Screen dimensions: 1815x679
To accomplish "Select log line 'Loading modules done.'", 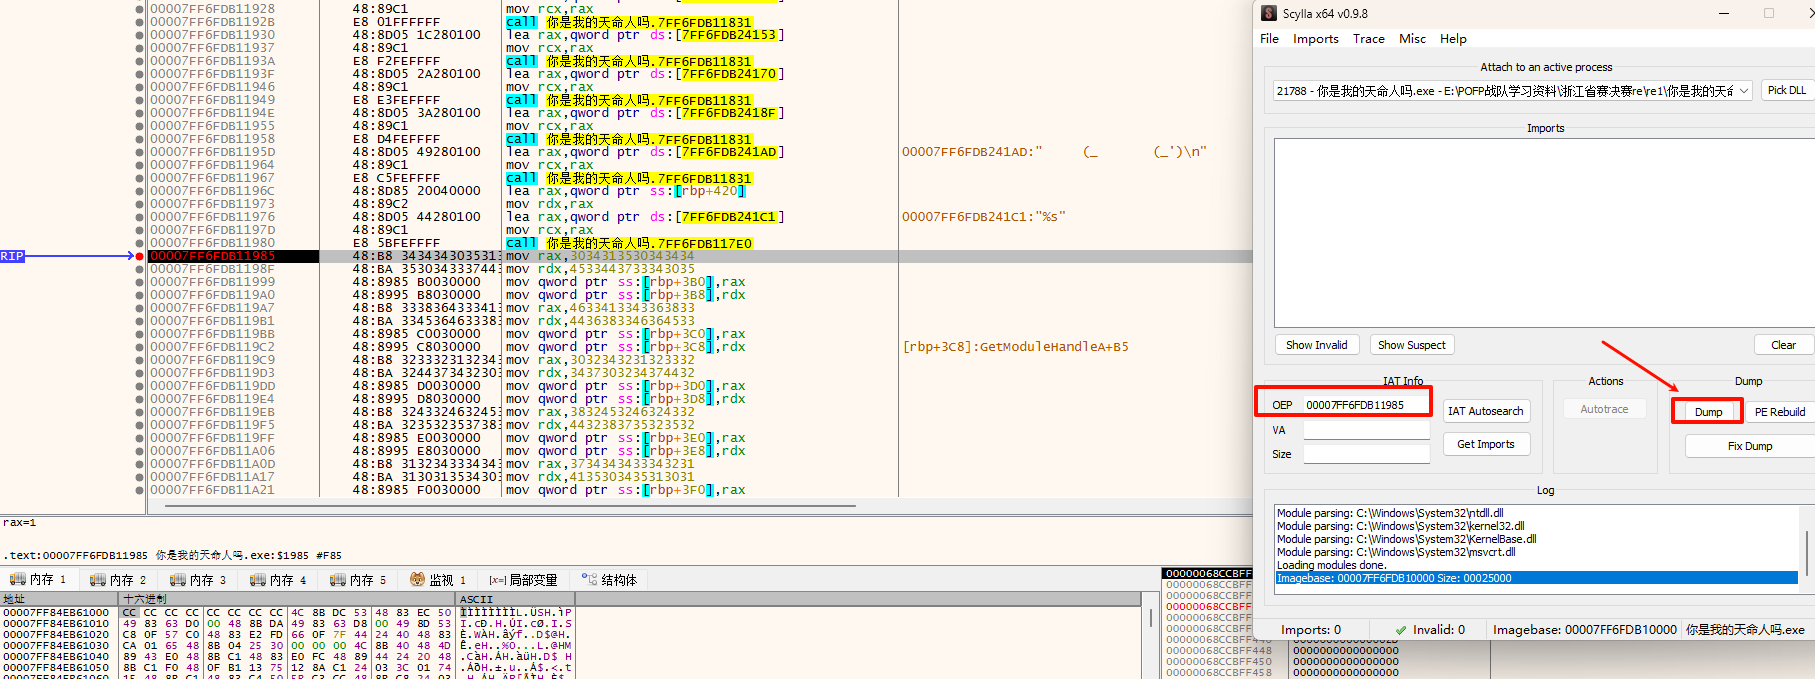I will [1331, 565].
